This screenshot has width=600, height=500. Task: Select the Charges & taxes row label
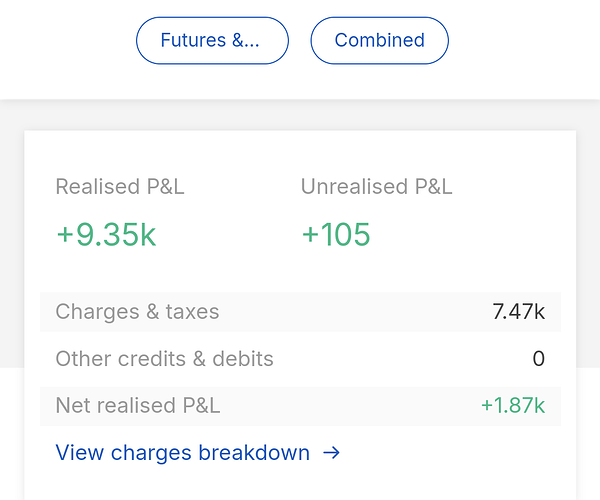137,312
